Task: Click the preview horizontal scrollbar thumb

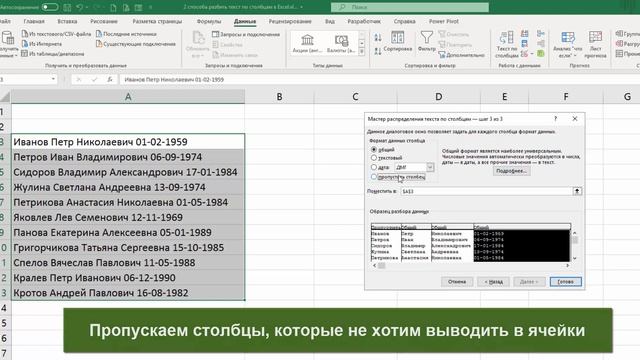Action: tap(381, 266)
